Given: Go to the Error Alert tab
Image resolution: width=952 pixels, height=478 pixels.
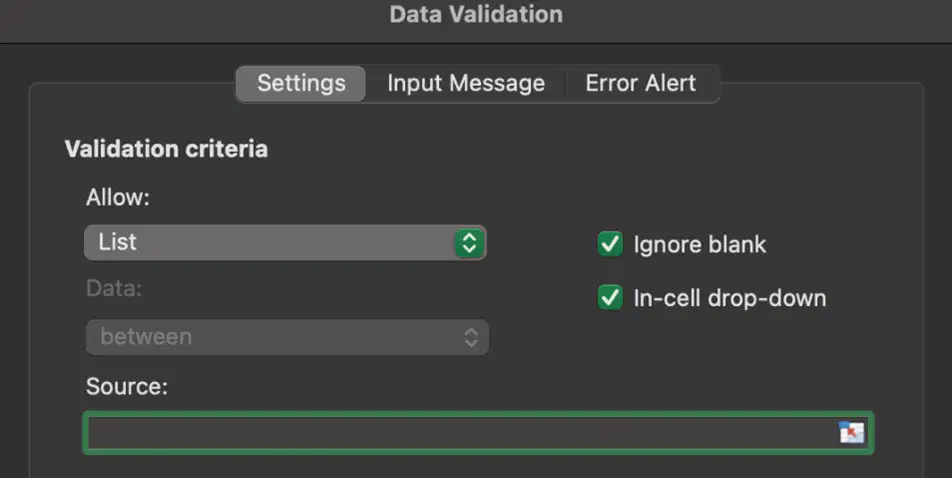Looking at the screenshot, I should (641, 83).
